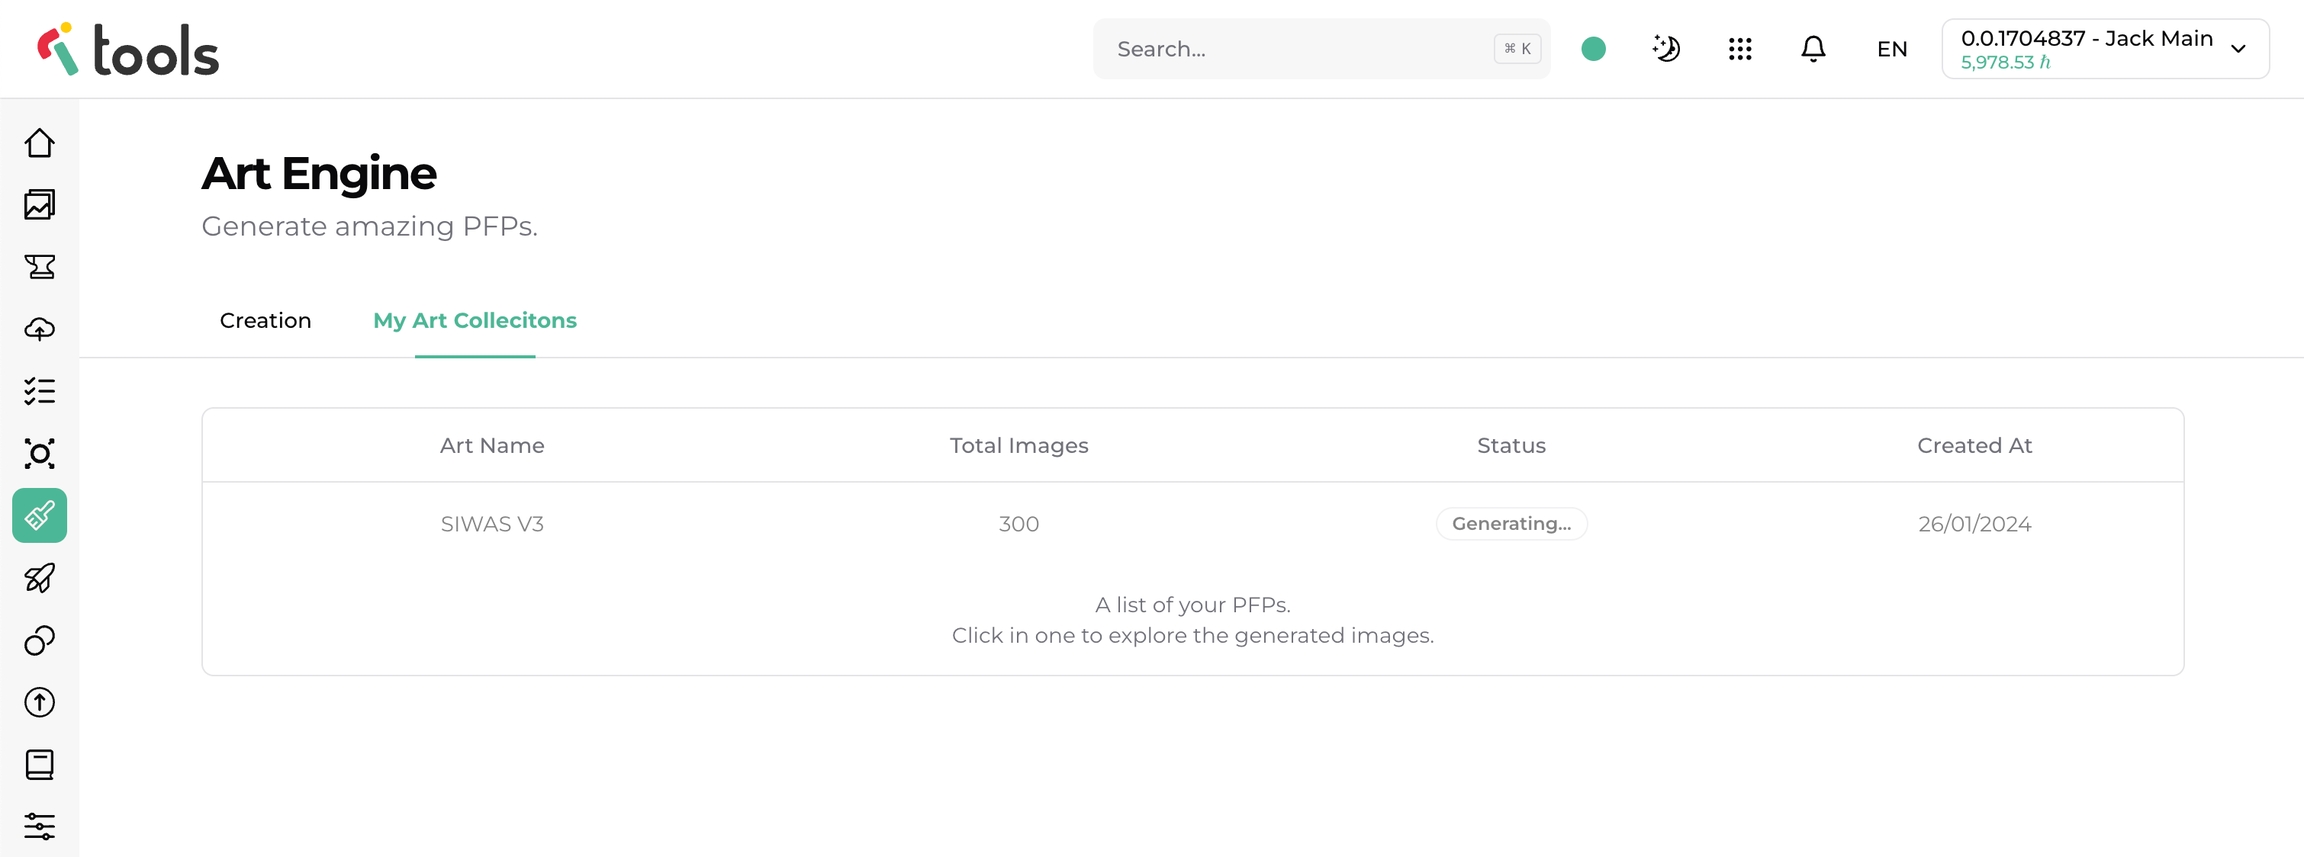
Task: Open the book sidebar icon
Action: 40,764
